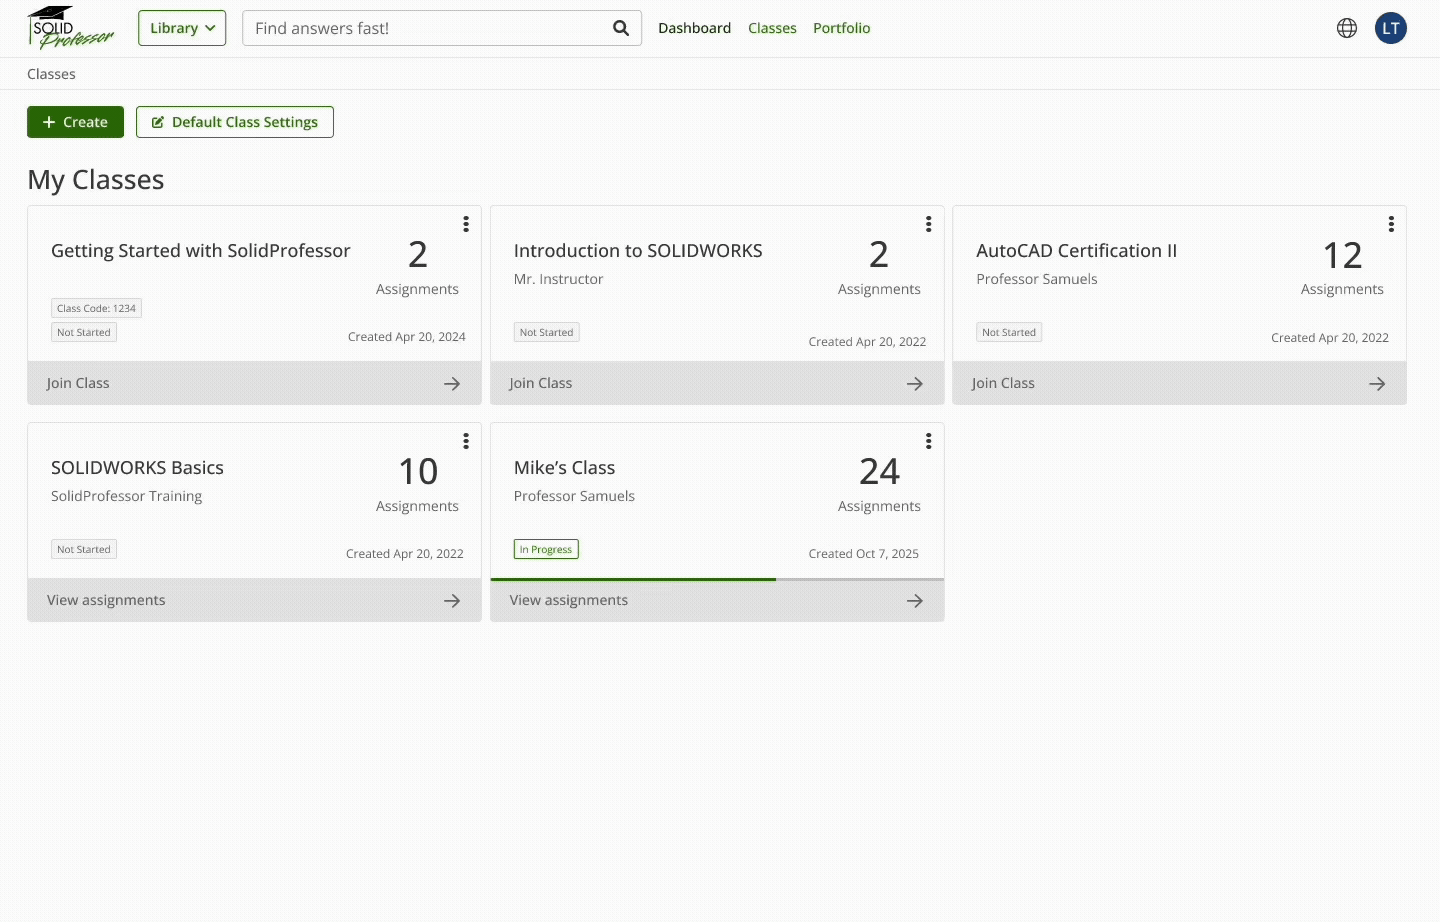
Task: Click Created Oct 7, 2025 date
Action: click(863, 554)
